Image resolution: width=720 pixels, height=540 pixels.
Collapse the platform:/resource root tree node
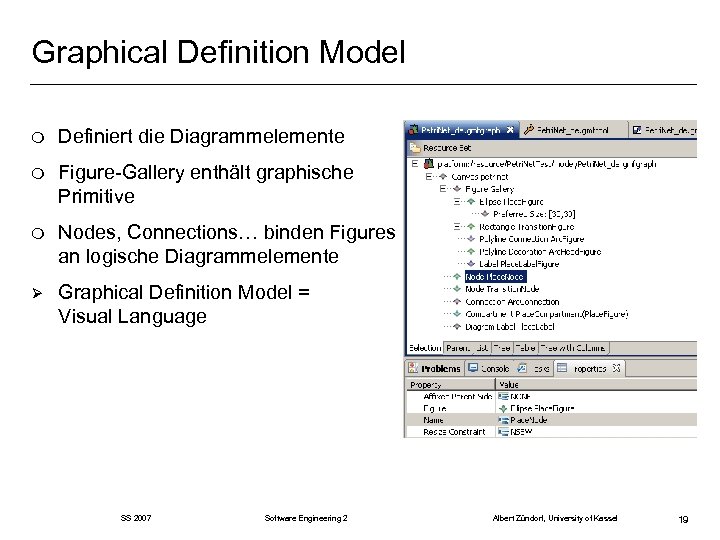(x=415, y=163)
